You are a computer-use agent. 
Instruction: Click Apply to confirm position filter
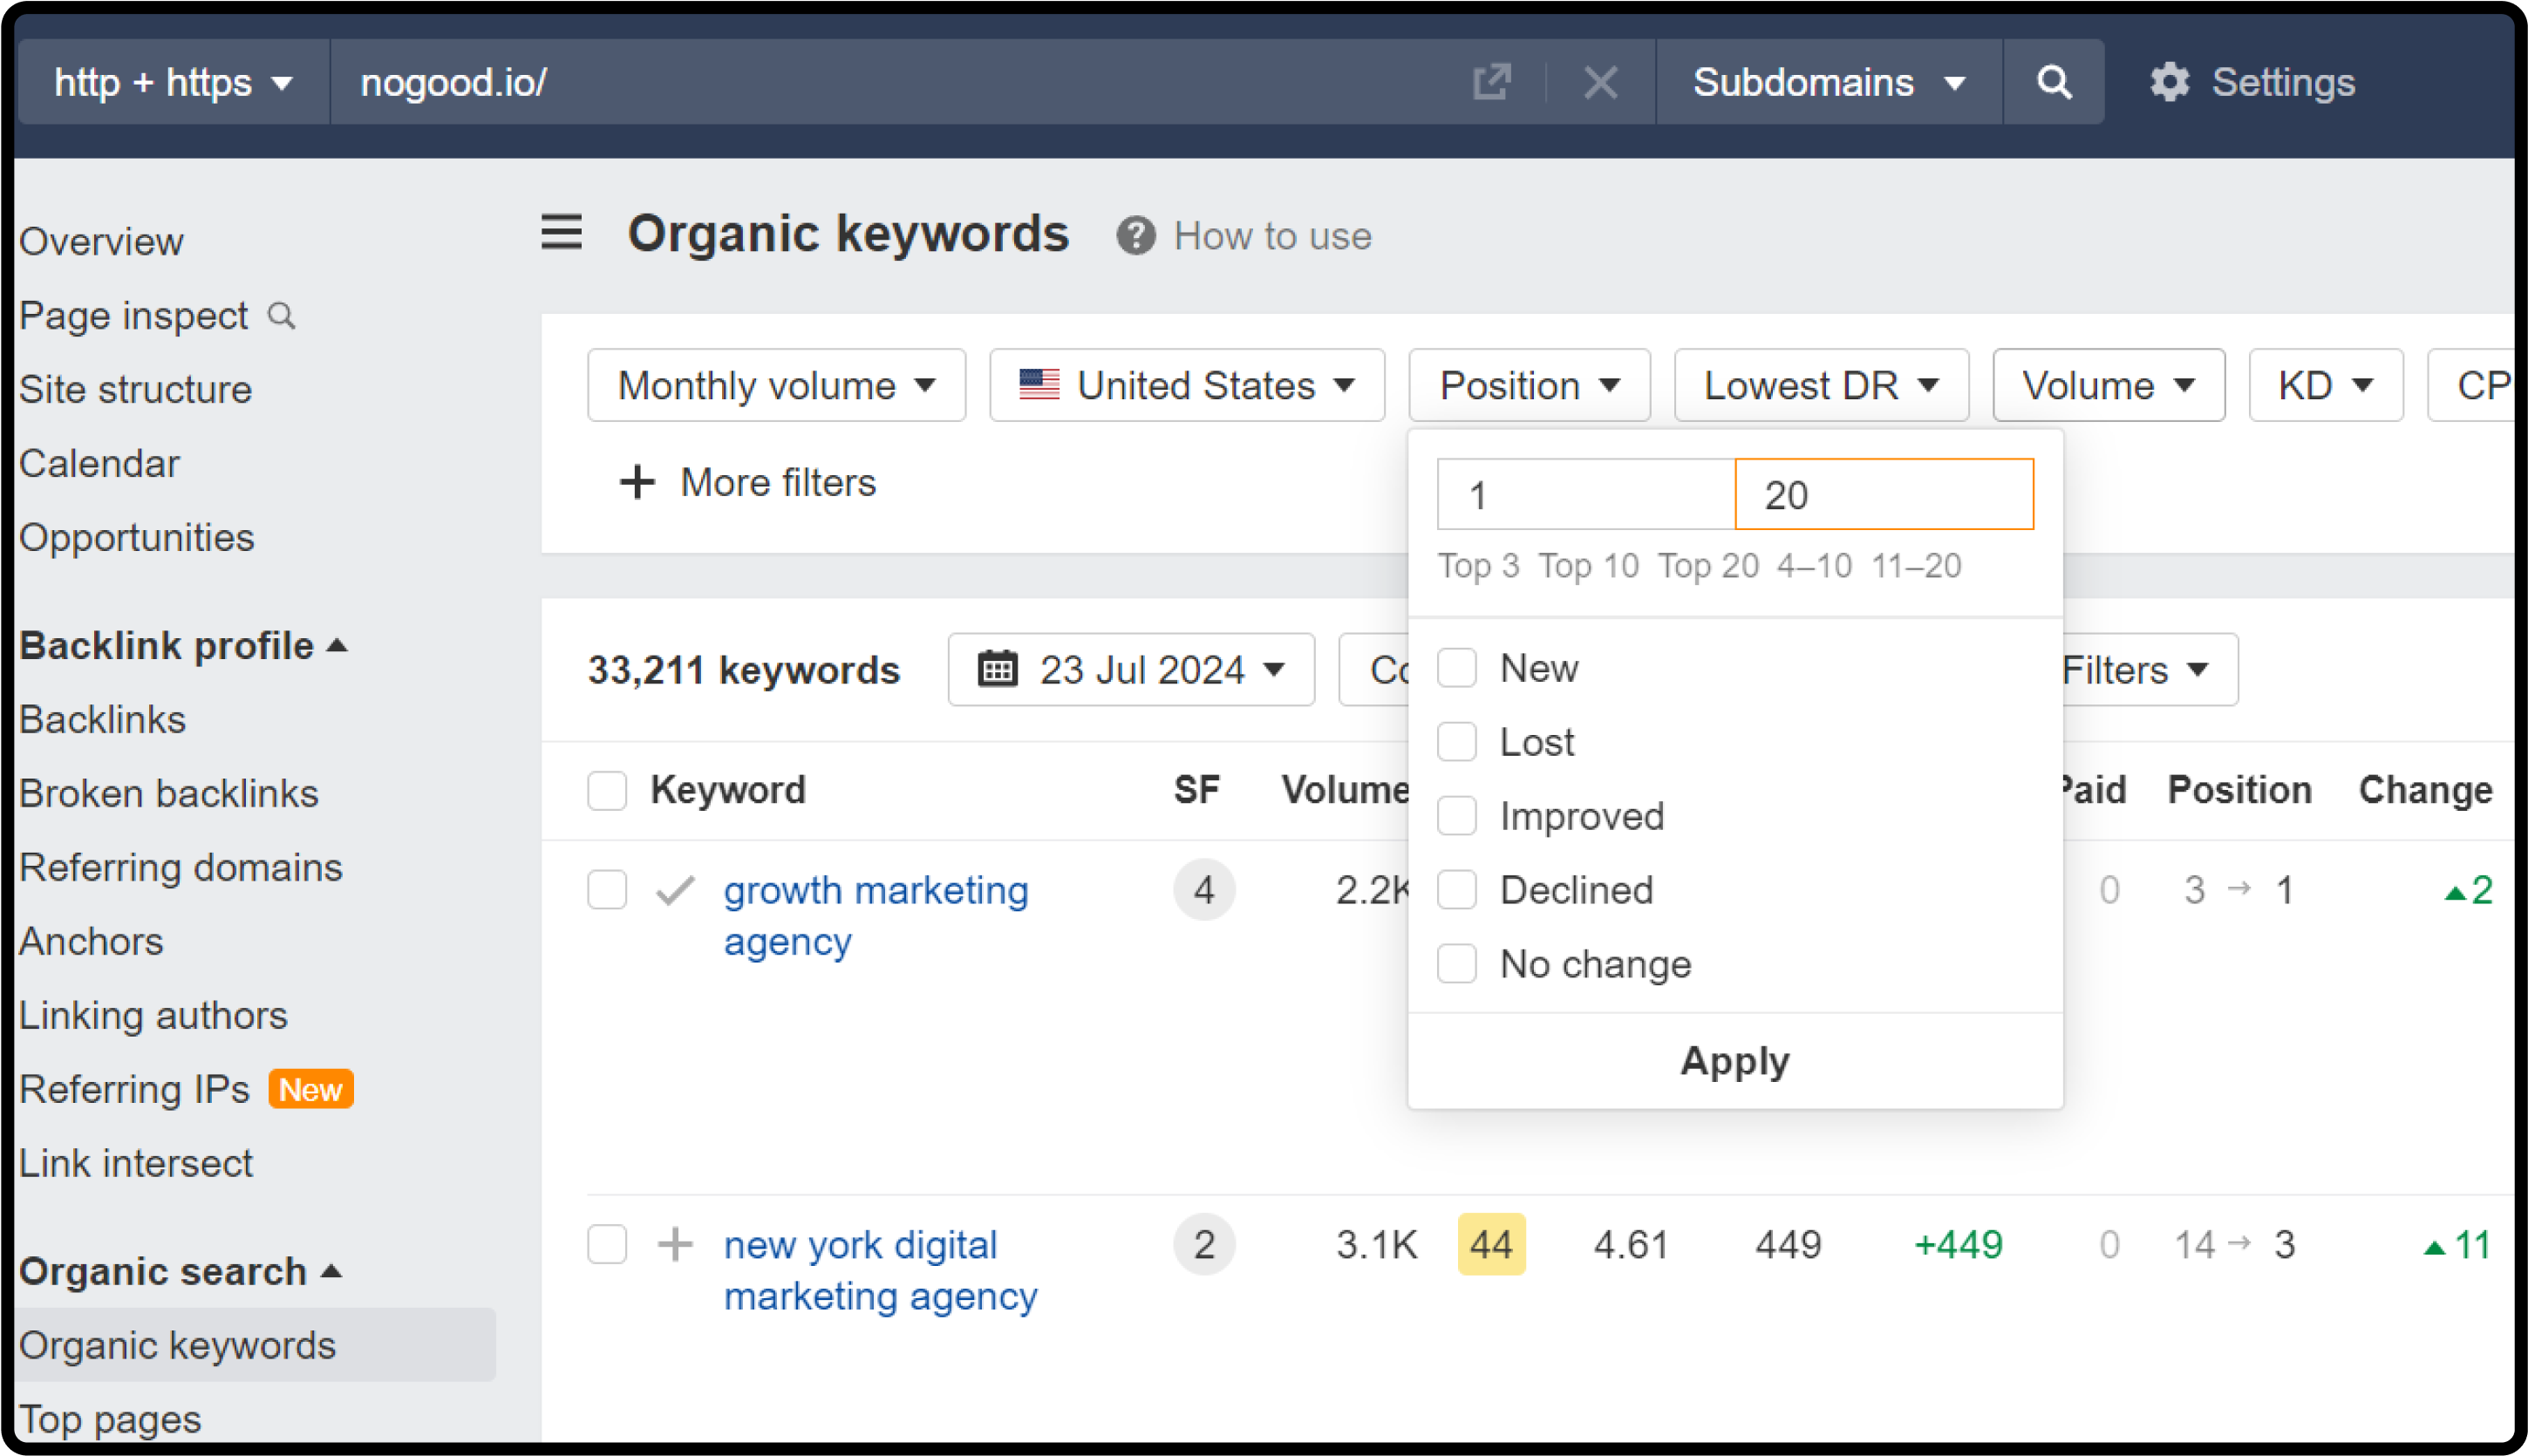[x=1734, y=1060]
